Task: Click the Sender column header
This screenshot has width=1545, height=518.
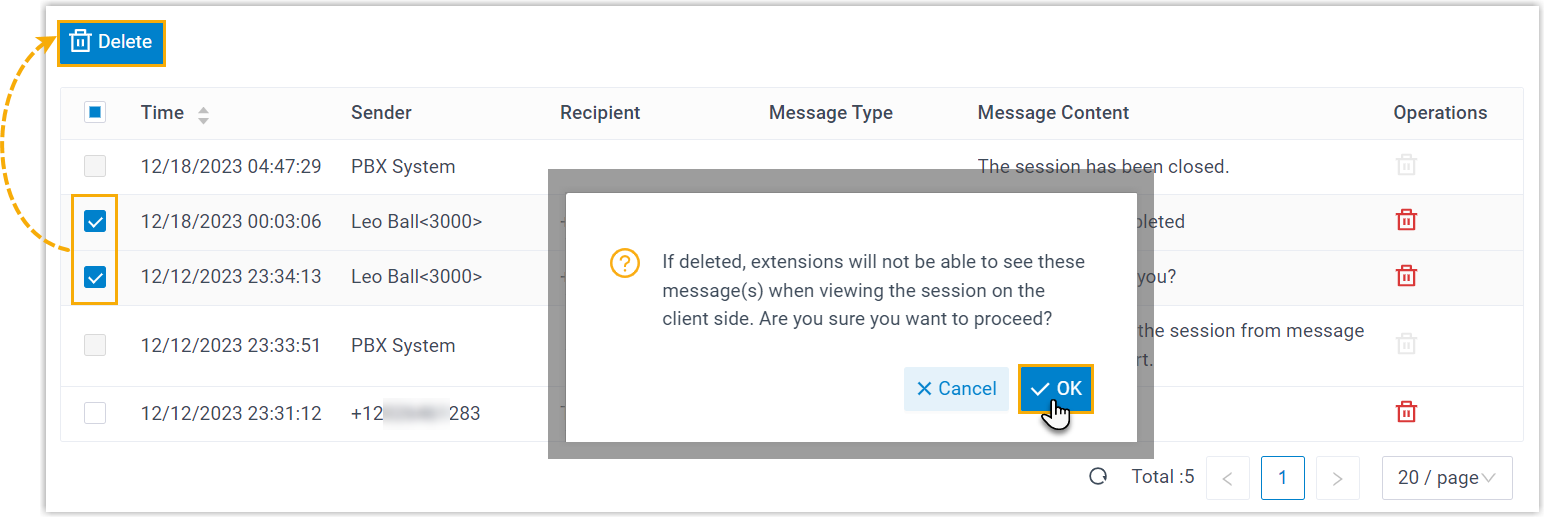Action: 381,113
